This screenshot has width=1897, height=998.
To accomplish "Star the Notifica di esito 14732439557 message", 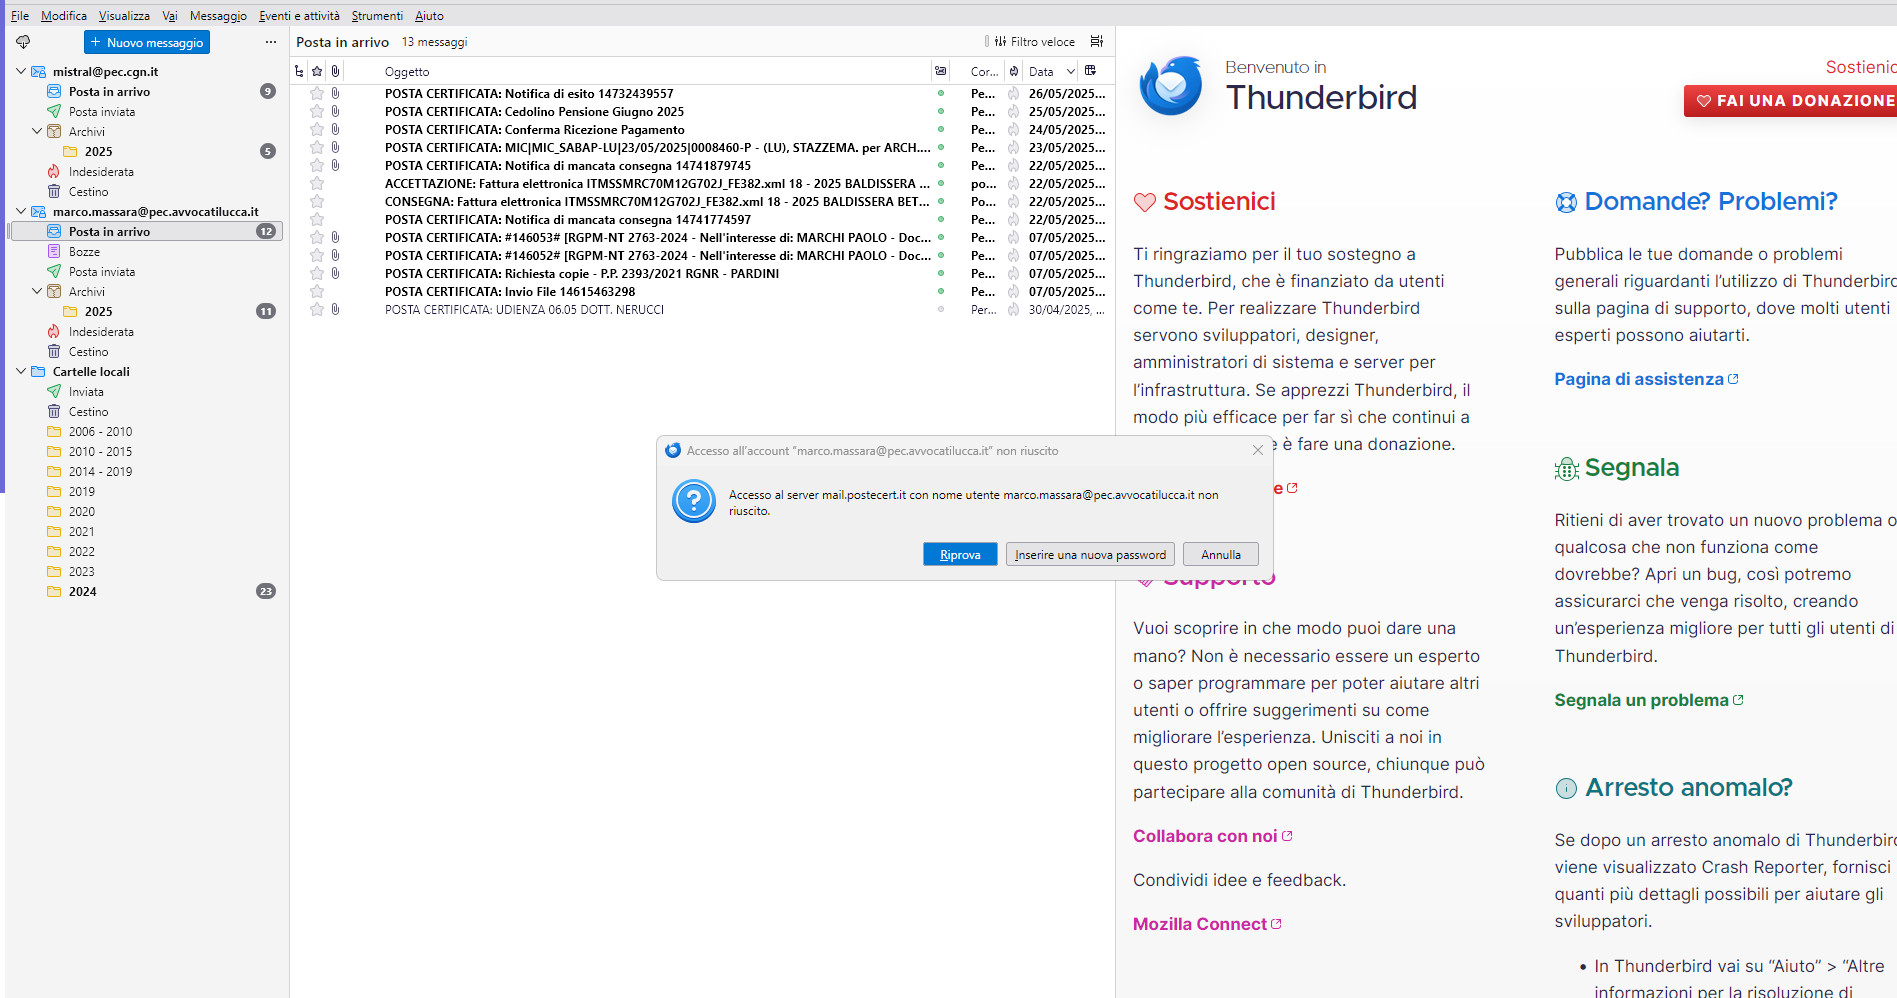I will click(317, 94).
